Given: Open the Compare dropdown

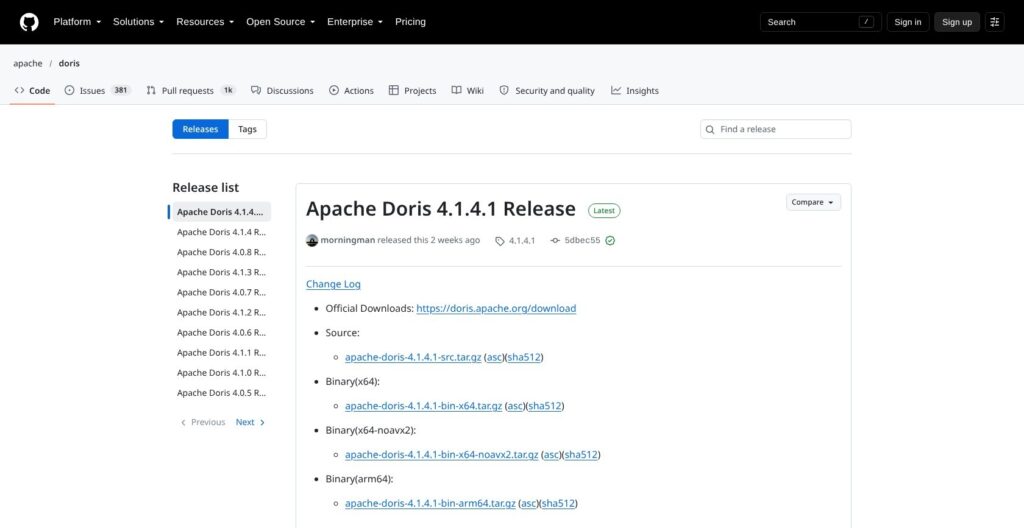Looking at the screenshot, I should coord(813,203).
